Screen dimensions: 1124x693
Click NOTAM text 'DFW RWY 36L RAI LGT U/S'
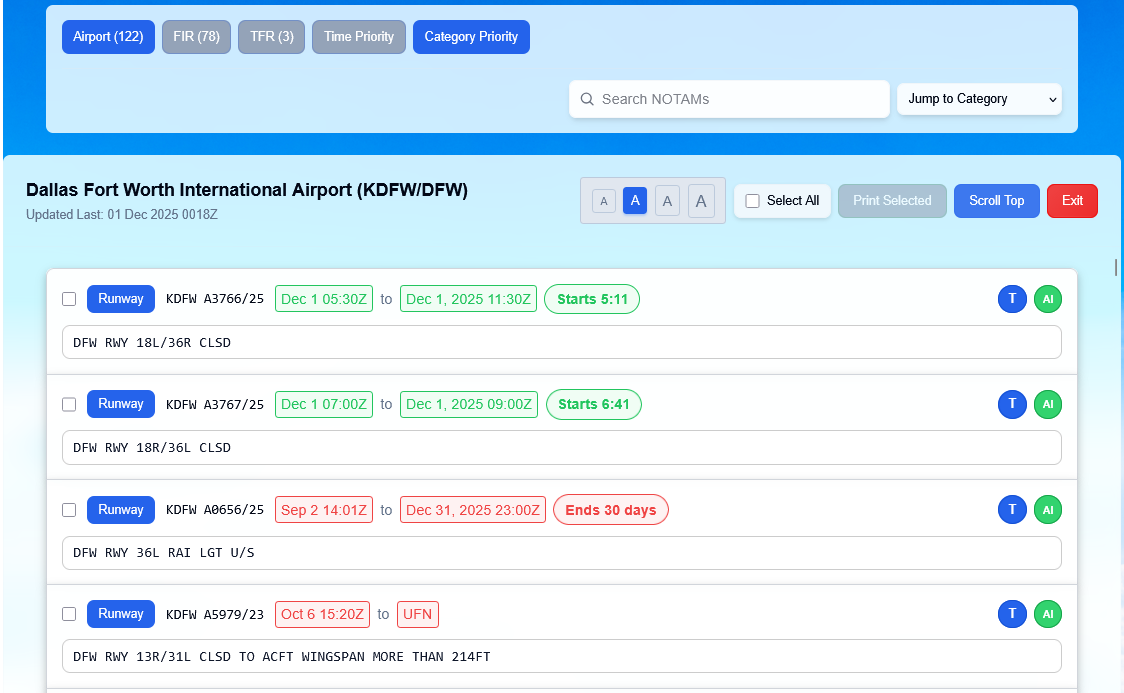click(x=163, y=553)
